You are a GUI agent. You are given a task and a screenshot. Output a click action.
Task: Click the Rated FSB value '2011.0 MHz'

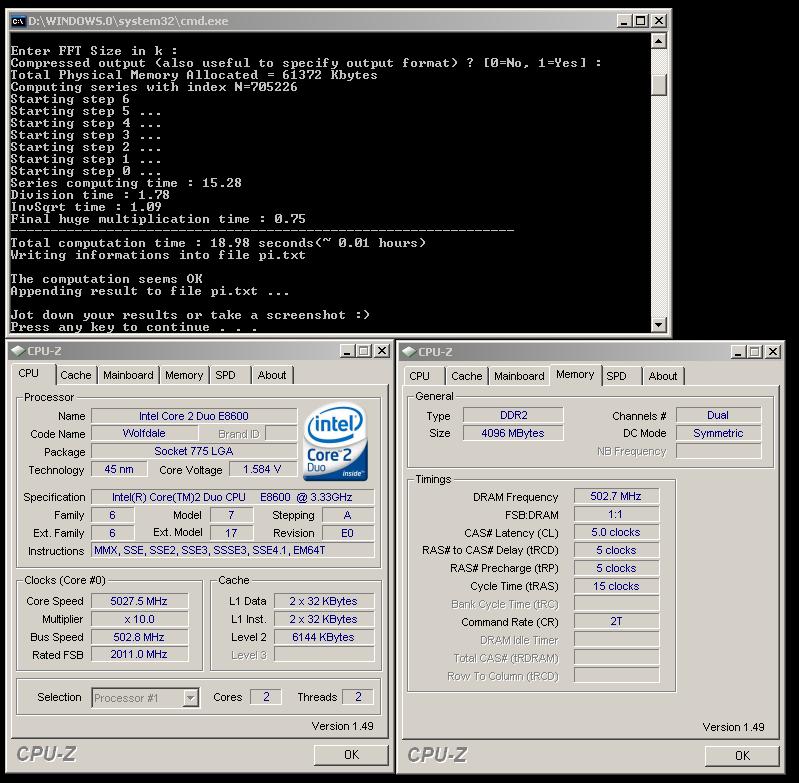(x=140, y=654)
